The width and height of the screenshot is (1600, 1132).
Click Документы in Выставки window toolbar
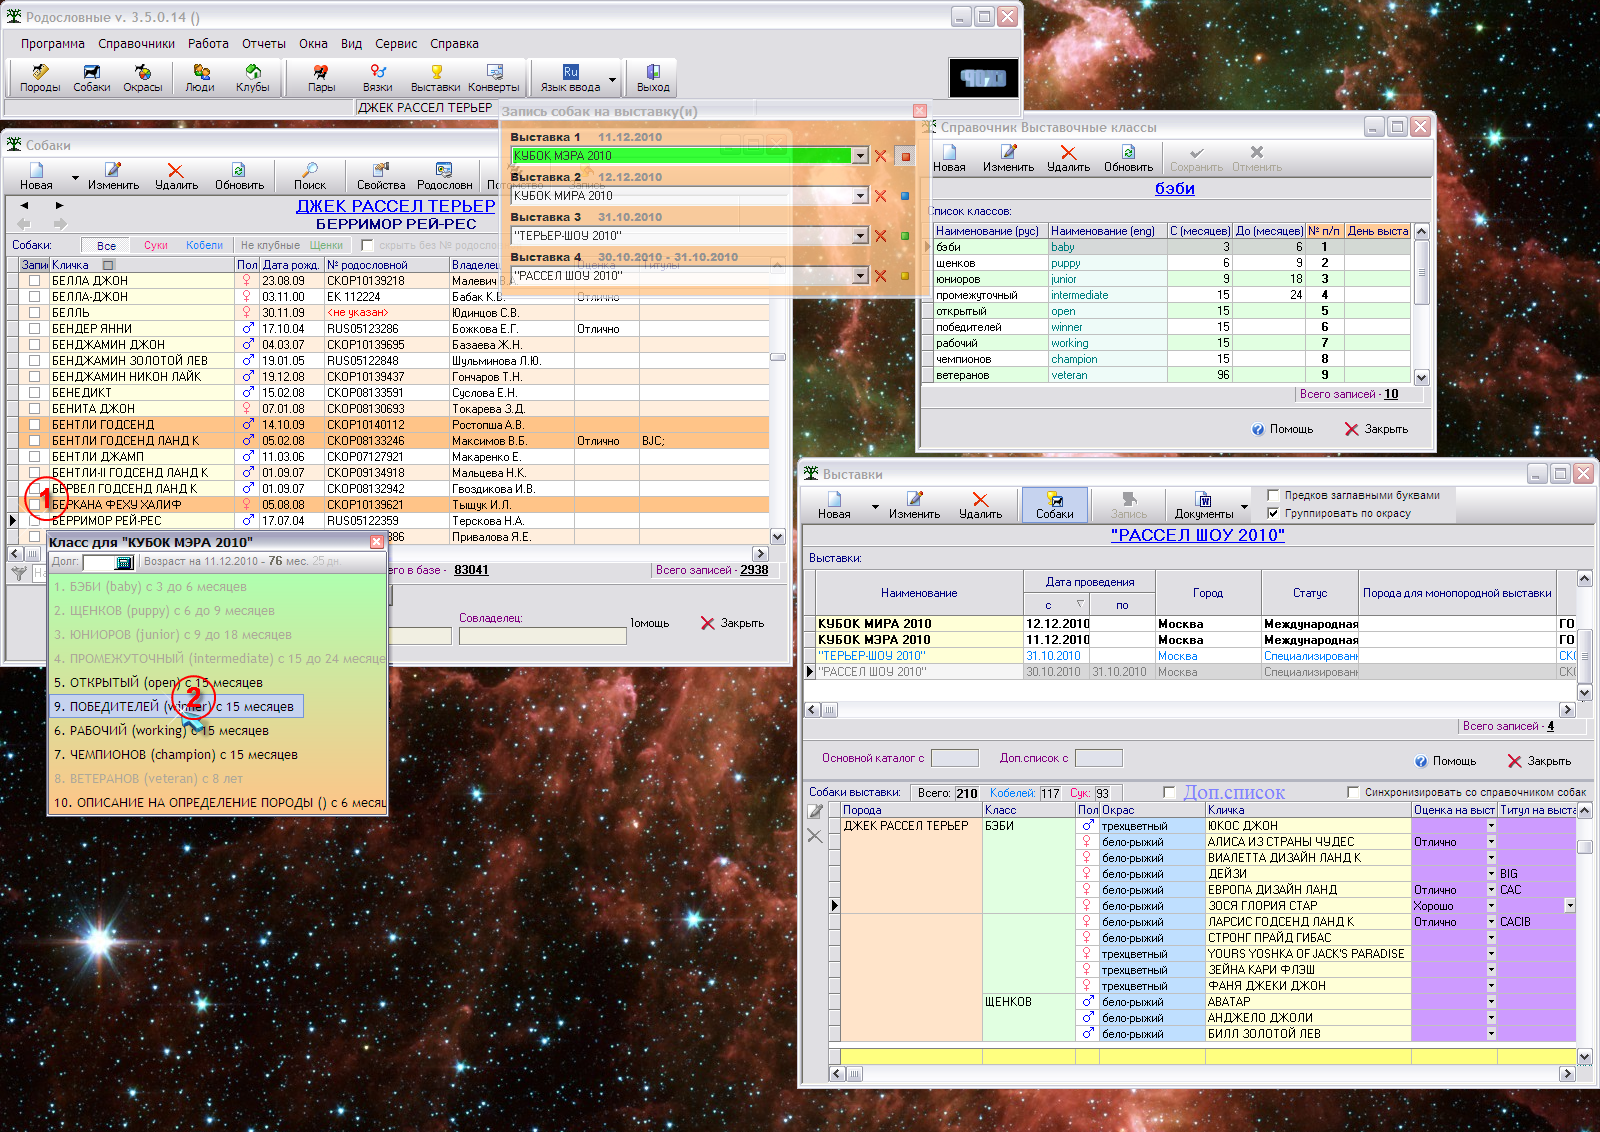click(1204, 505)
